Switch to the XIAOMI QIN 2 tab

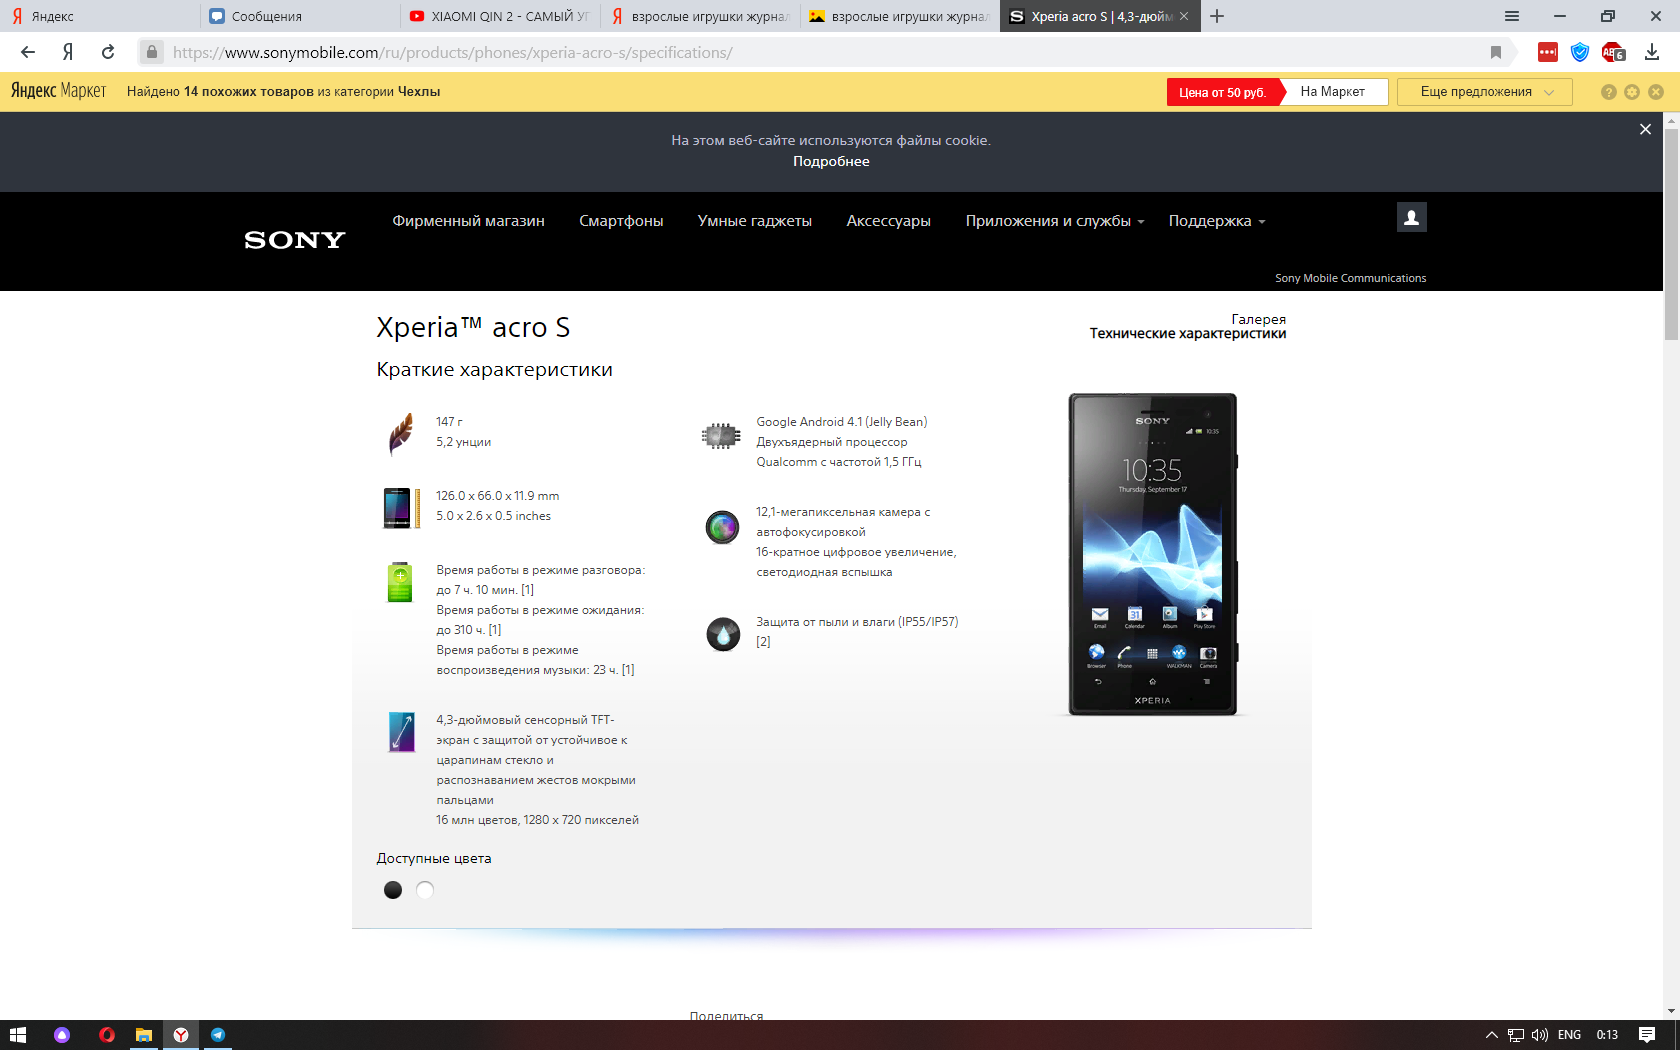500,16
